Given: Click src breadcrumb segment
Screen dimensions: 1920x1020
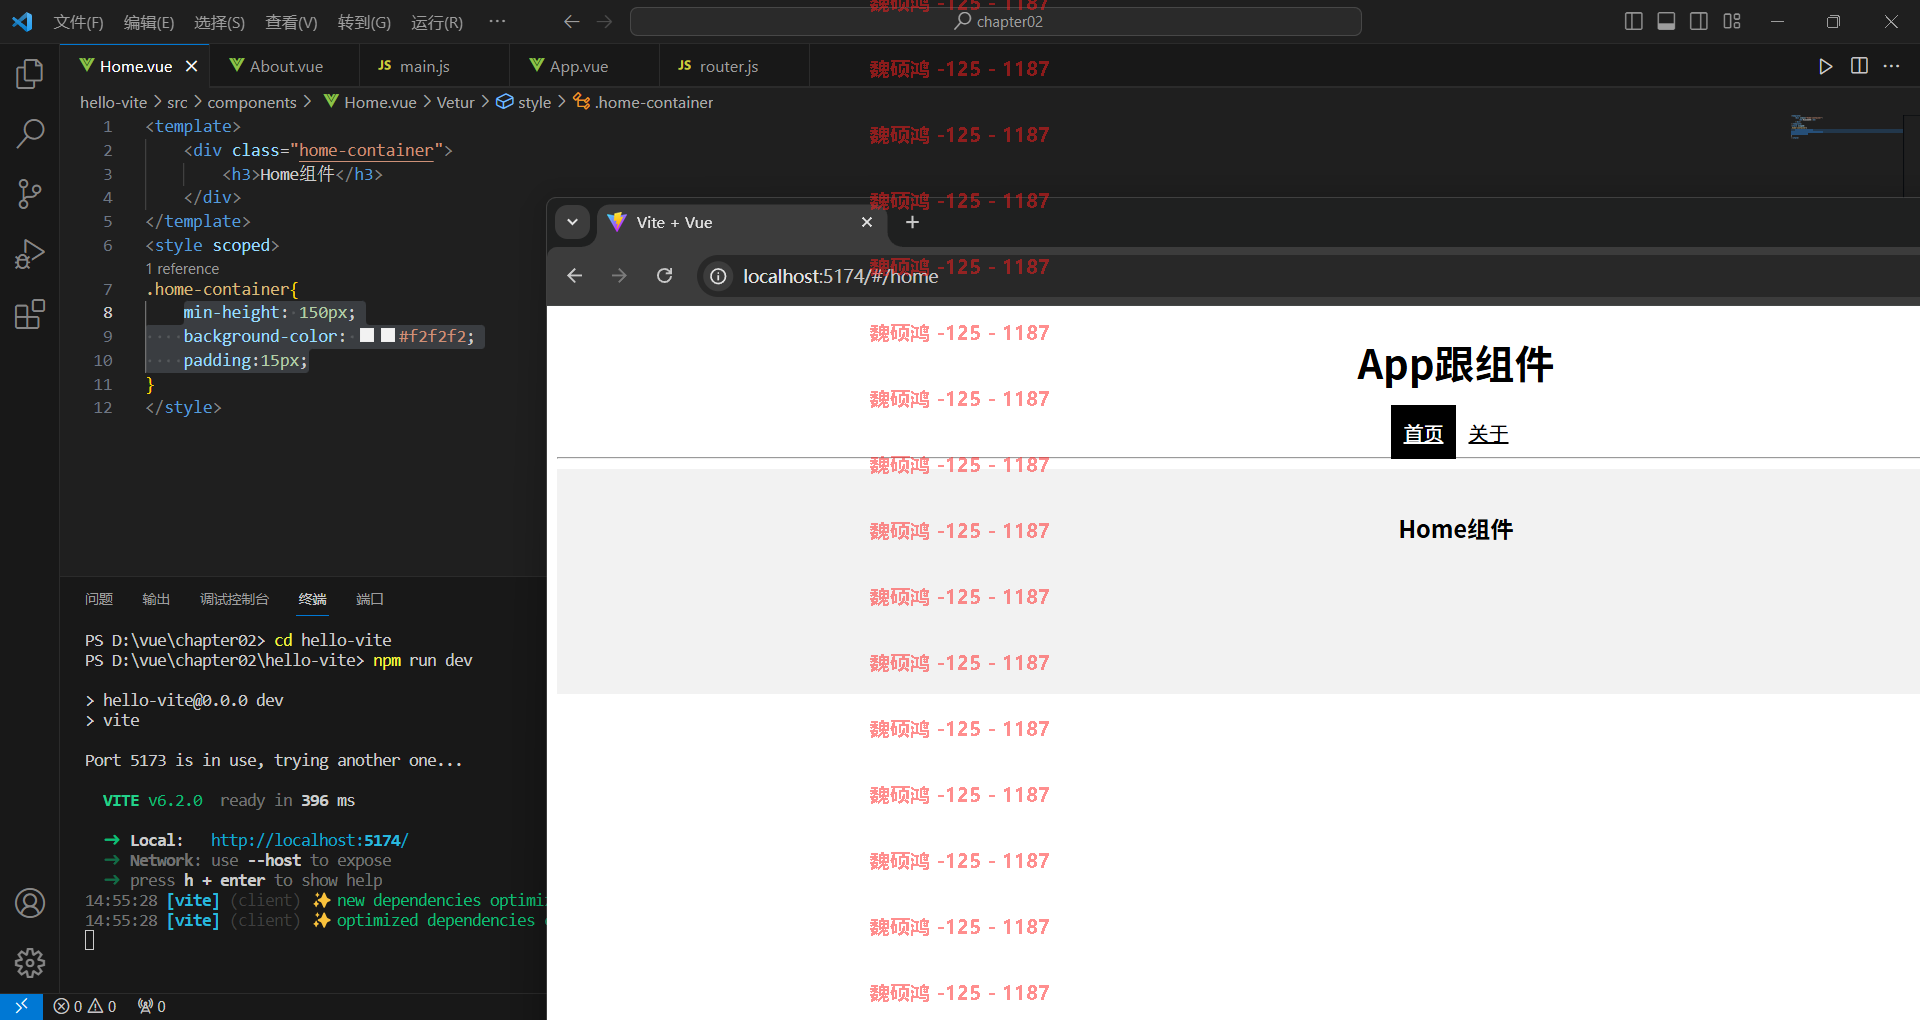Looking at the screenshot, I should point(177,102).
